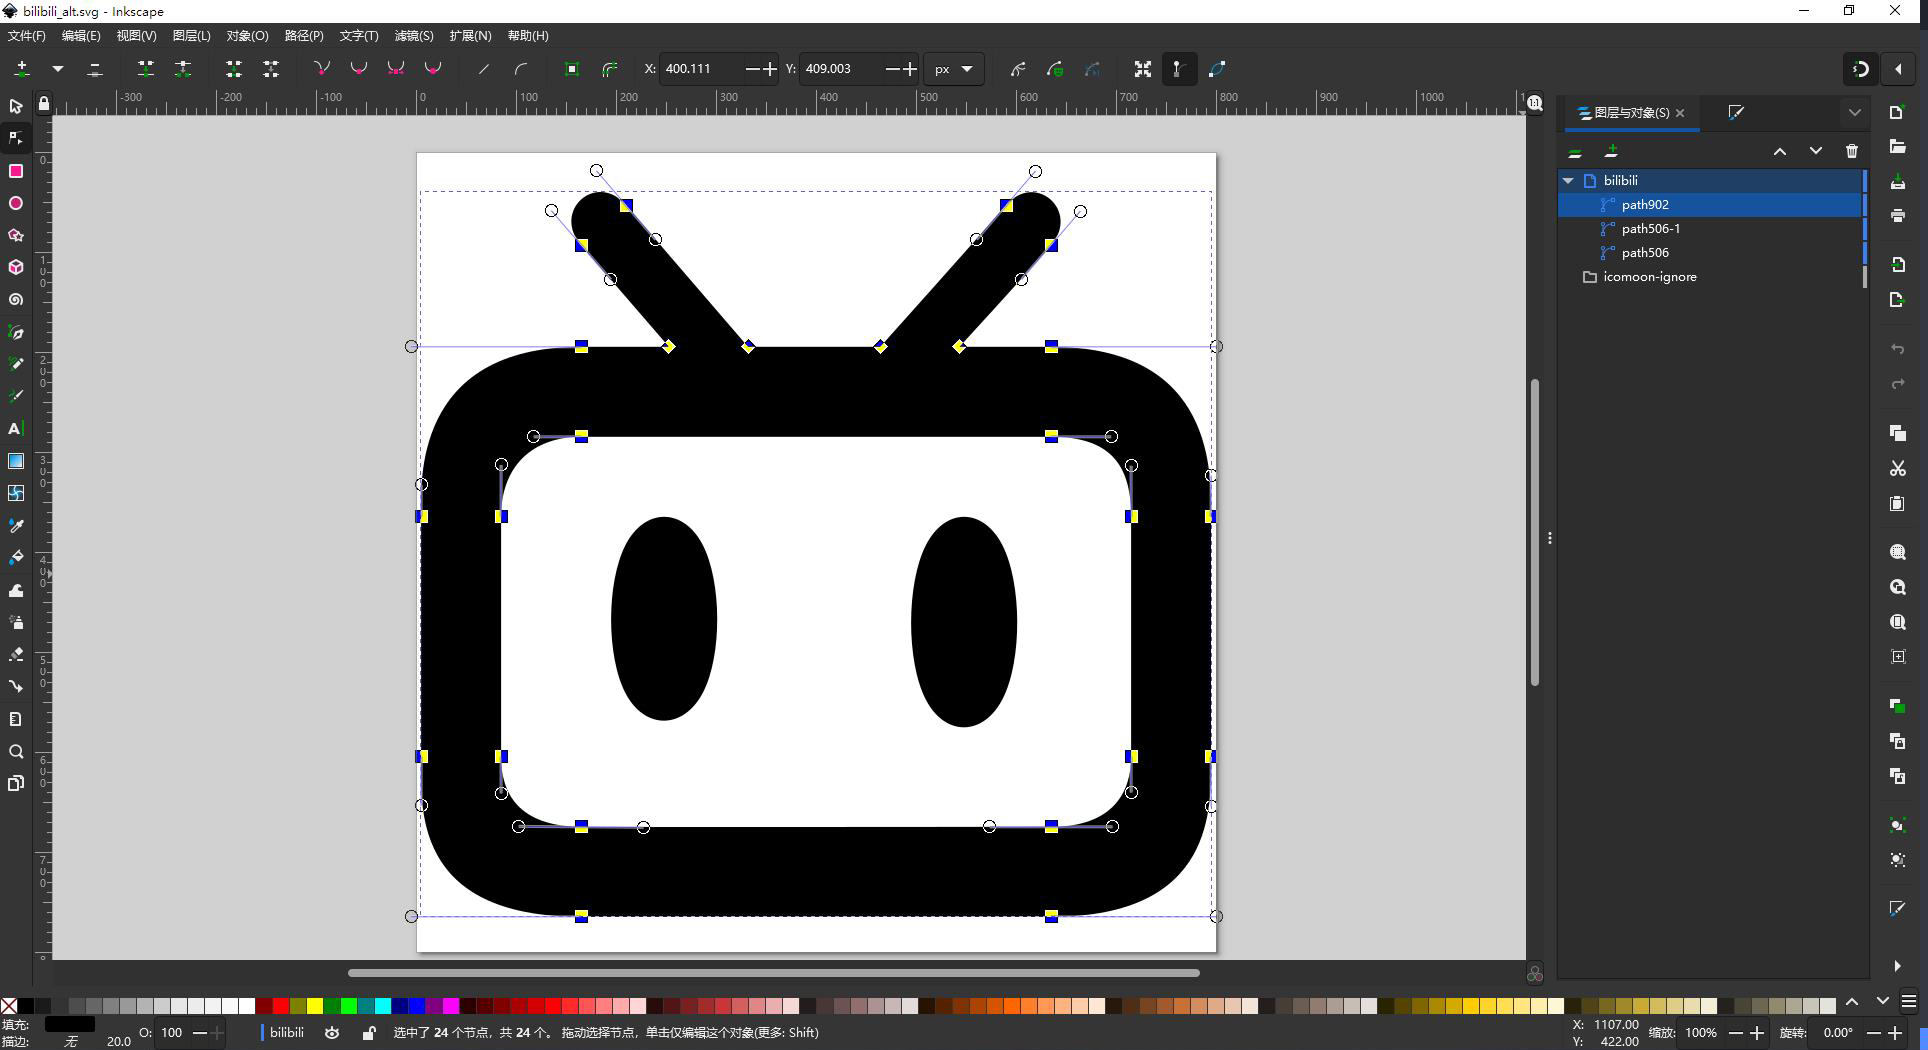
Task: Open the insert-node options dropdown arrow
Action: [58, 69]
